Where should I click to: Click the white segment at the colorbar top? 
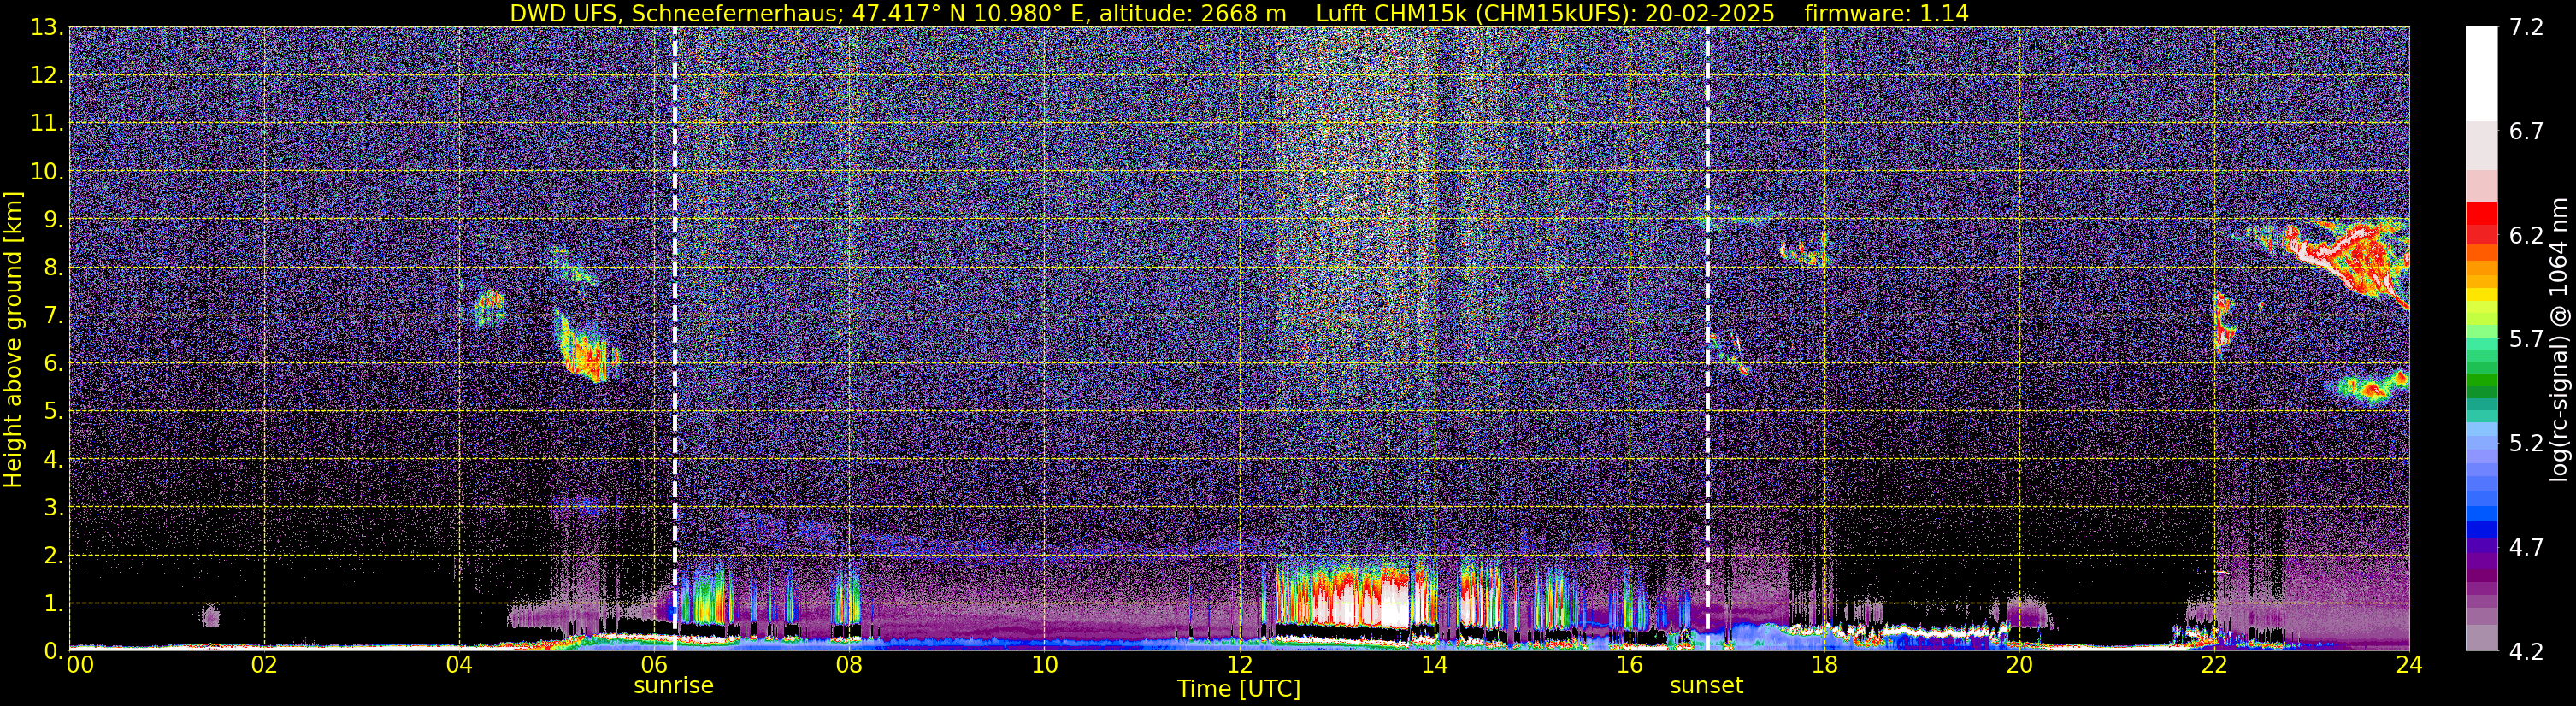pyautogui.click(x=2481, y=73)
